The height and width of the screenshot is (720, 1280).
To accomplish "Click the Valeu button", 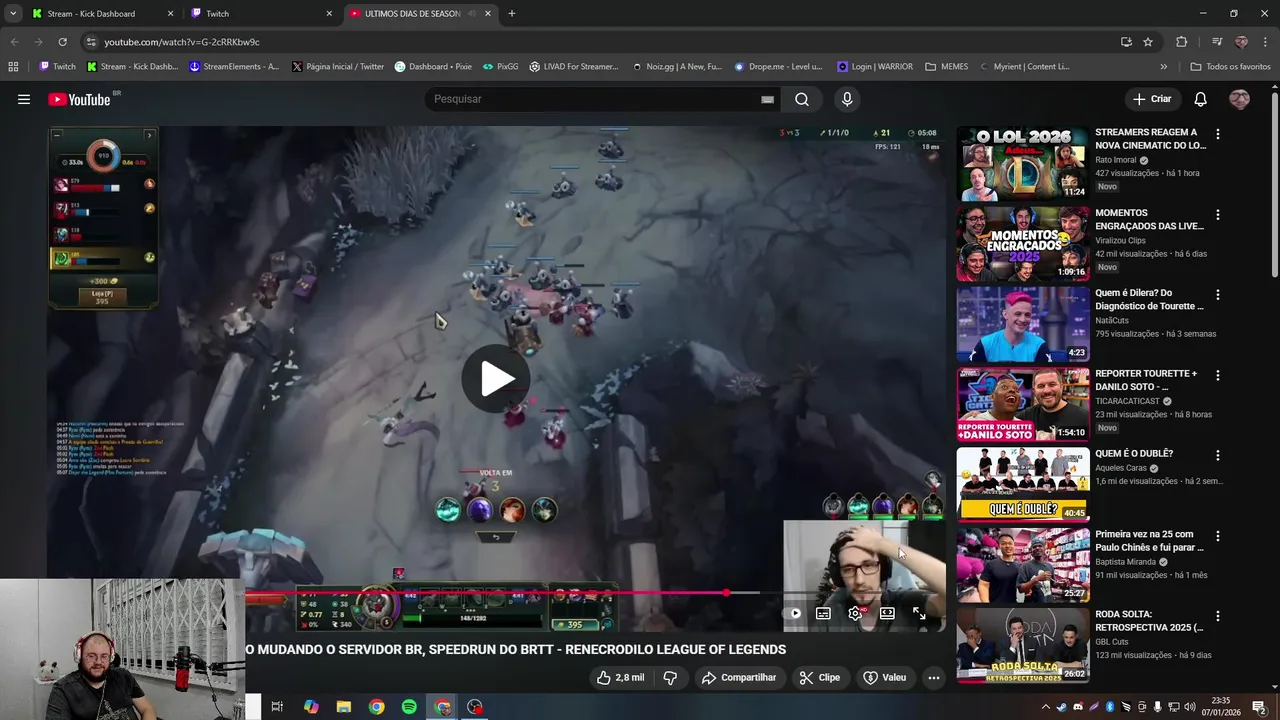I will tap(884, 677).
